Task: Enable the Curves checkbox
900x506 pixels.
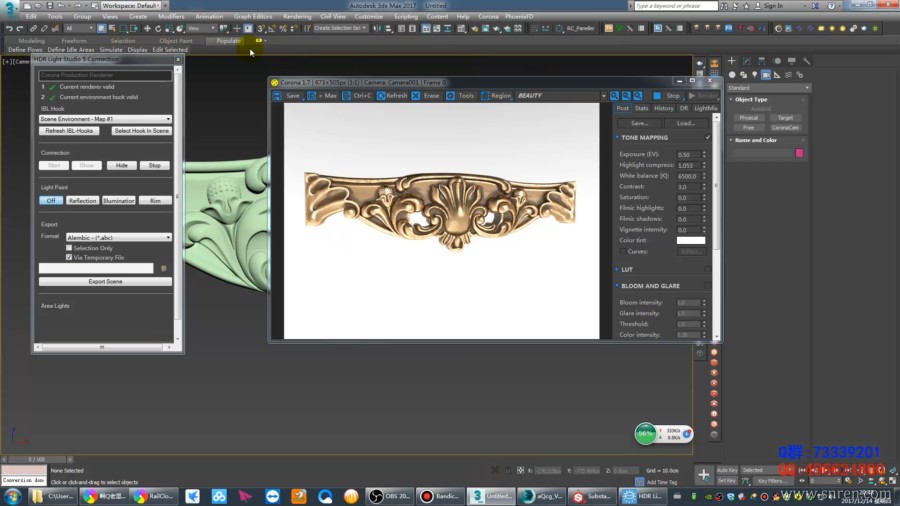Action: (x=623, y=251)
